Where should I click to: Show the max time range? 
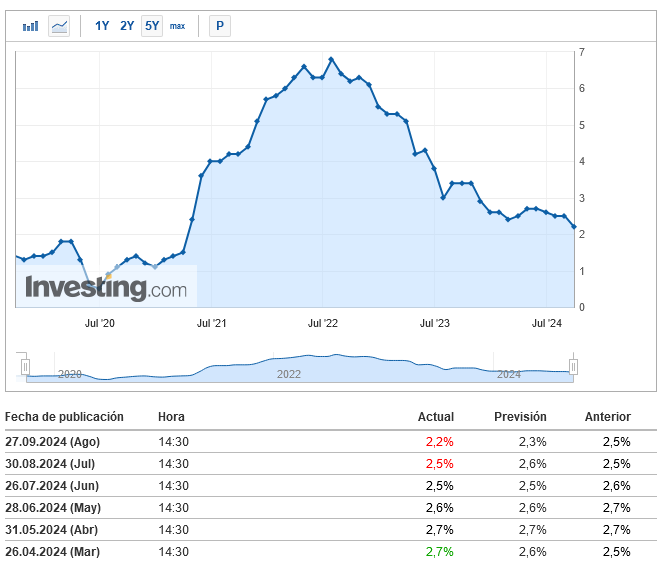177,26
